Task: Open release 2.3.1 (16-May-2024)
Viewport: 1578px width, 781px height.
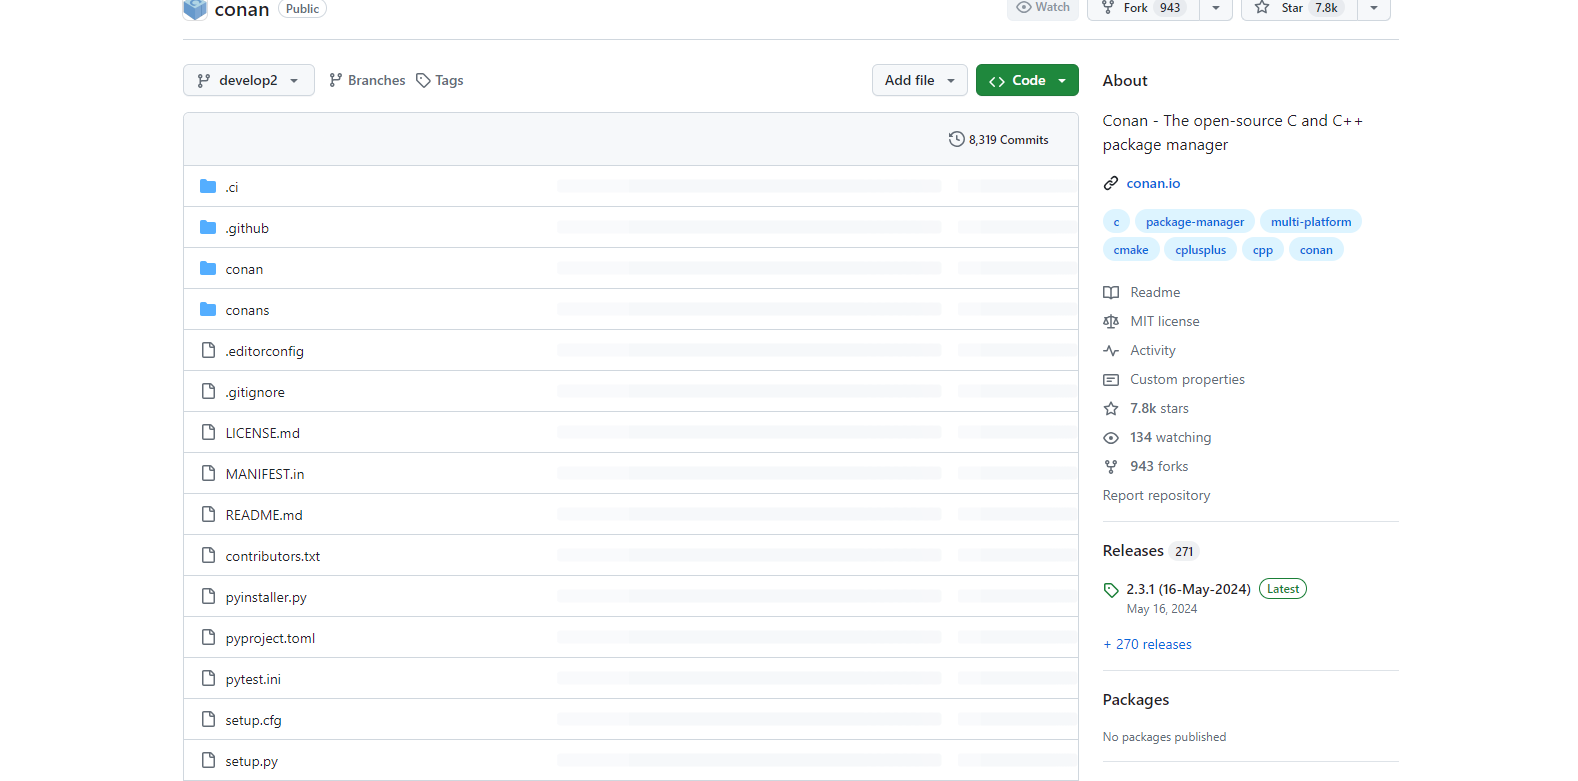Action: click(x=1188, y=589)
